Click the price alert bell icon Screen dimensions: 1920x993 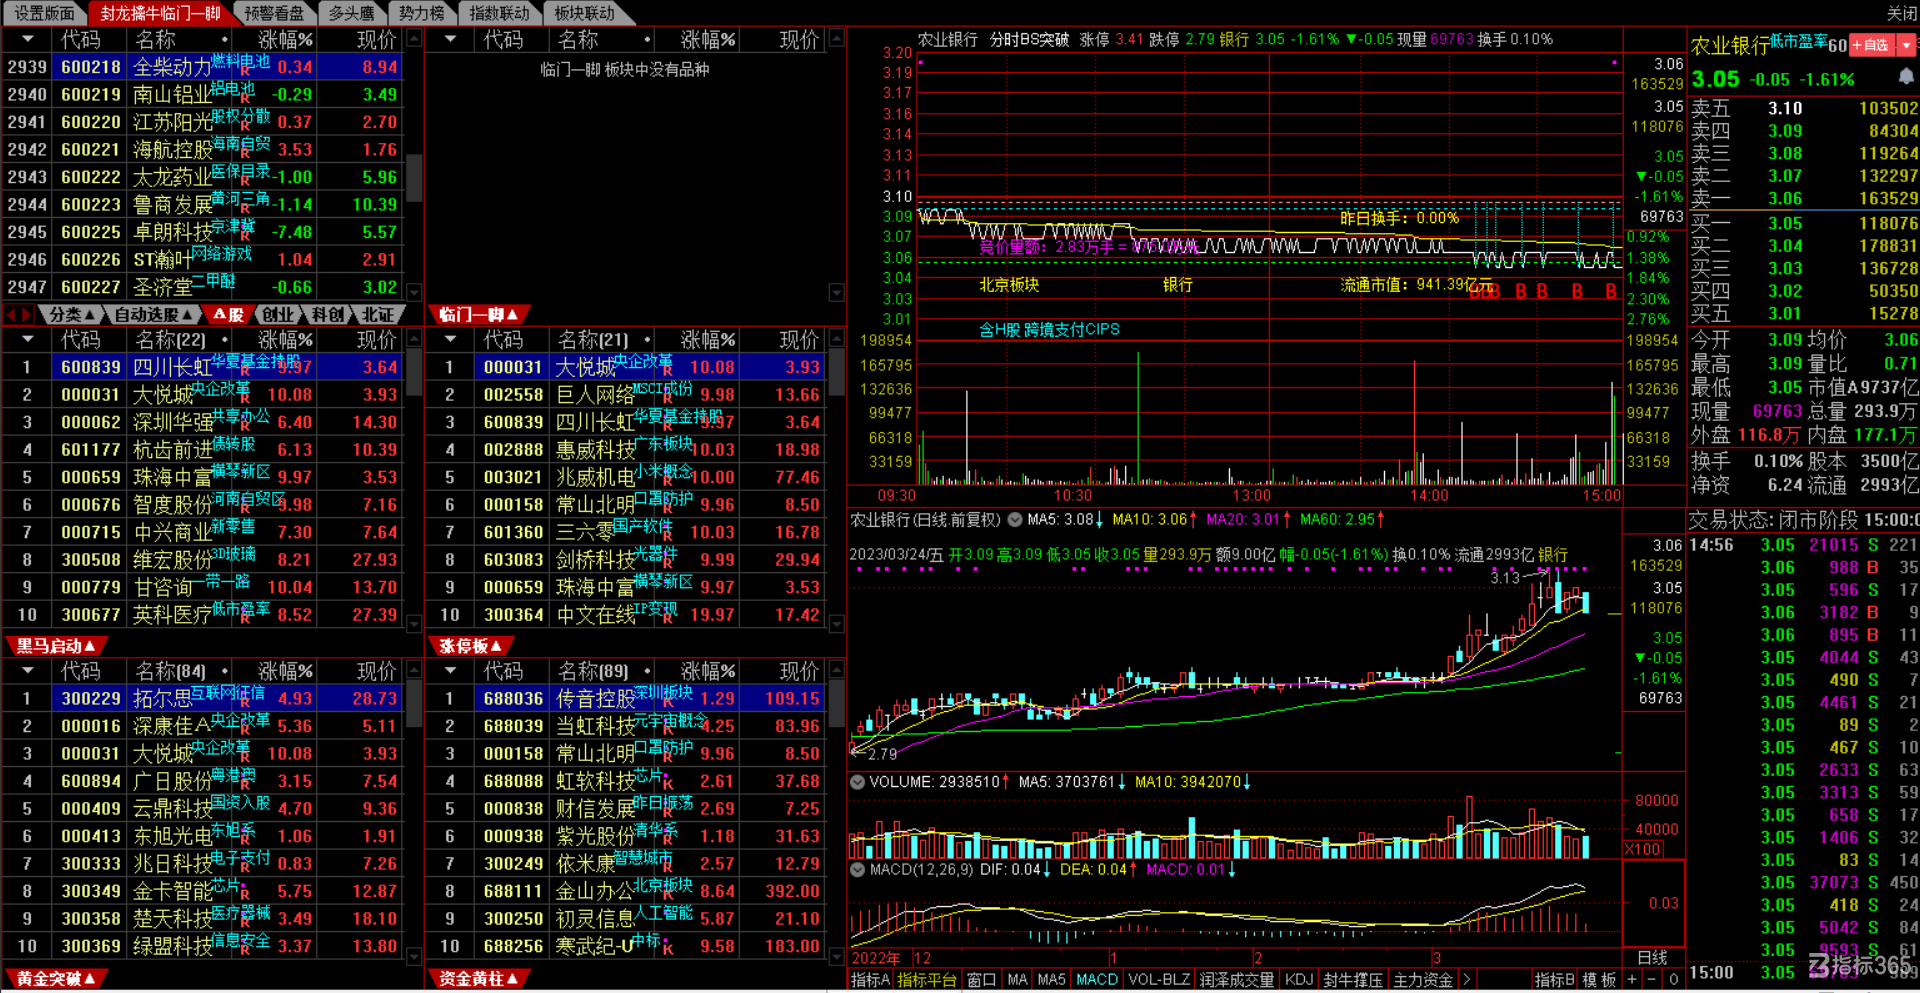[x=1906, y=77]
